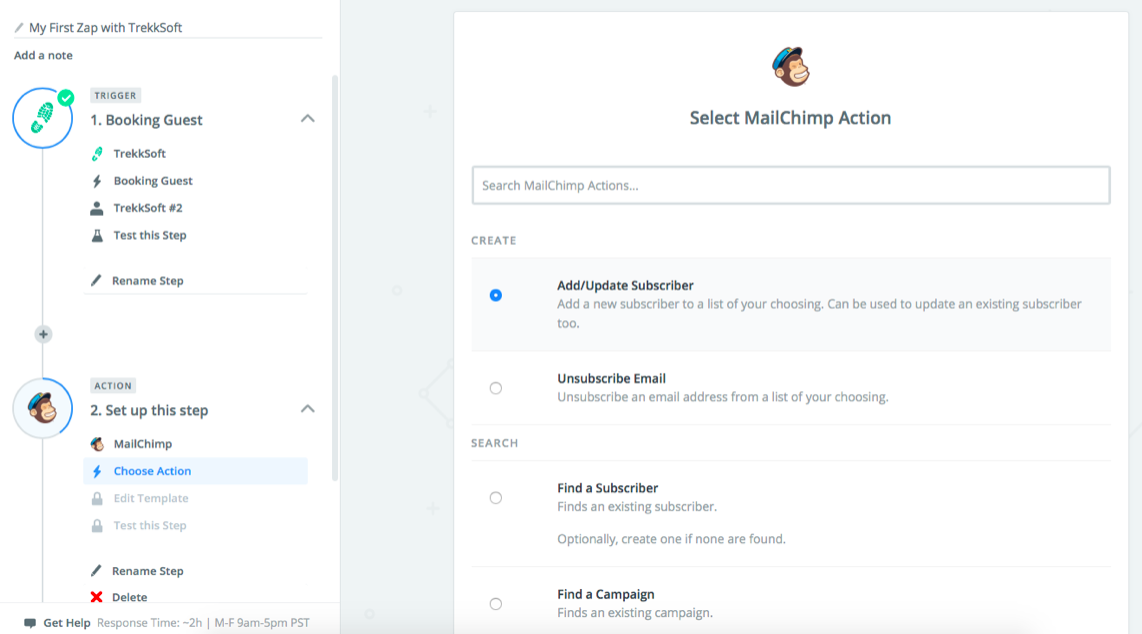
Task: Click the TrekkSoft footprint trigger icon
Action: (42, 118)
